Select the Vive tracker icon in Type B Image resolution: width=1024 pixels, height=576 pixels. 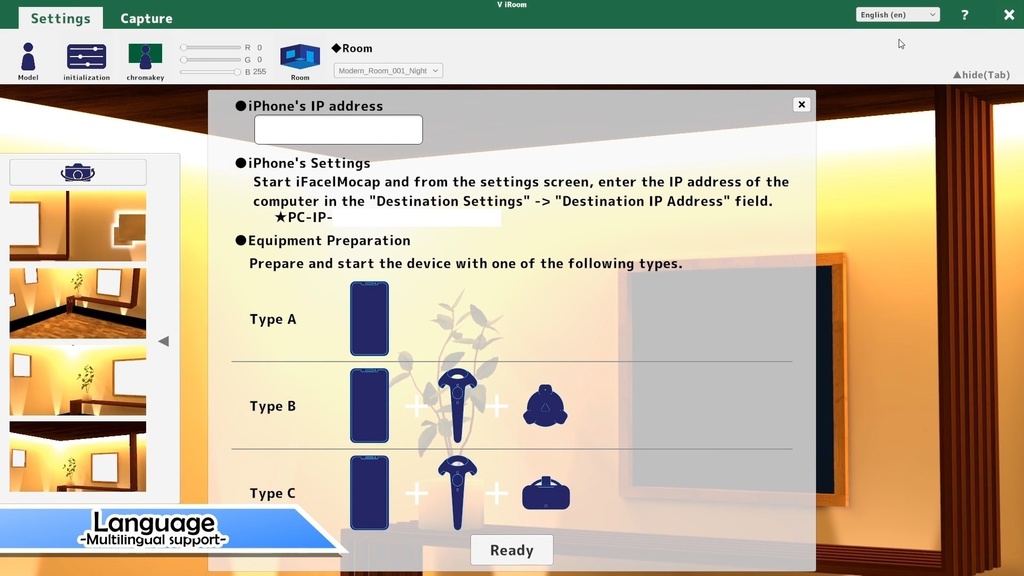[x=544, y=405]
